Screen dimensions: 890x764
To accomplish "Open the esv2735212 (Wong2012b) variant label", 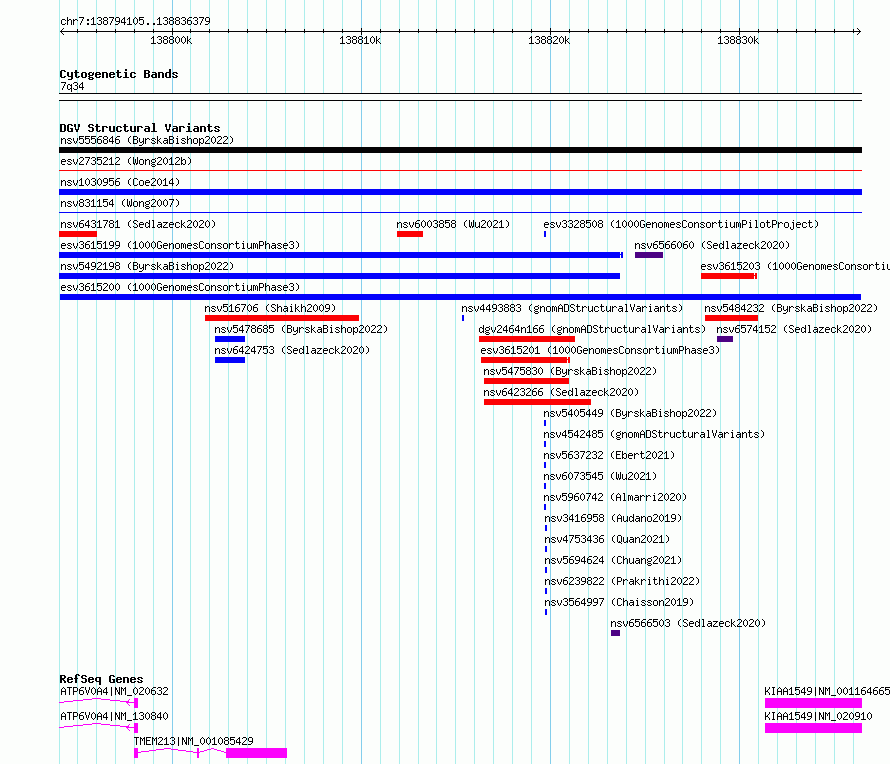I will 126,161.
